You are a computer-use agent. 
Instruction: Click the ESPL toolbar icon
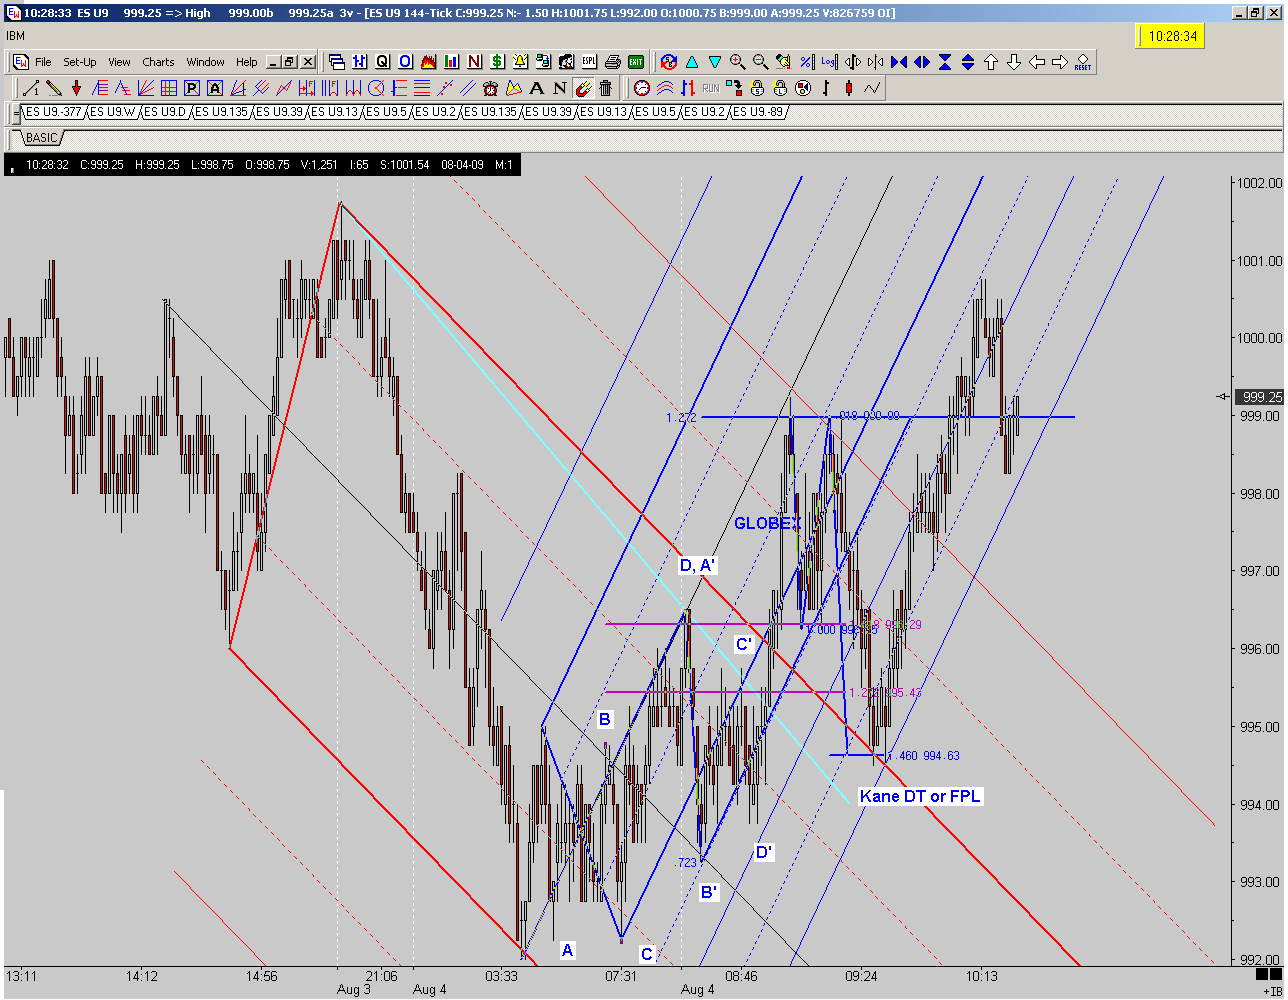(590, 62)
